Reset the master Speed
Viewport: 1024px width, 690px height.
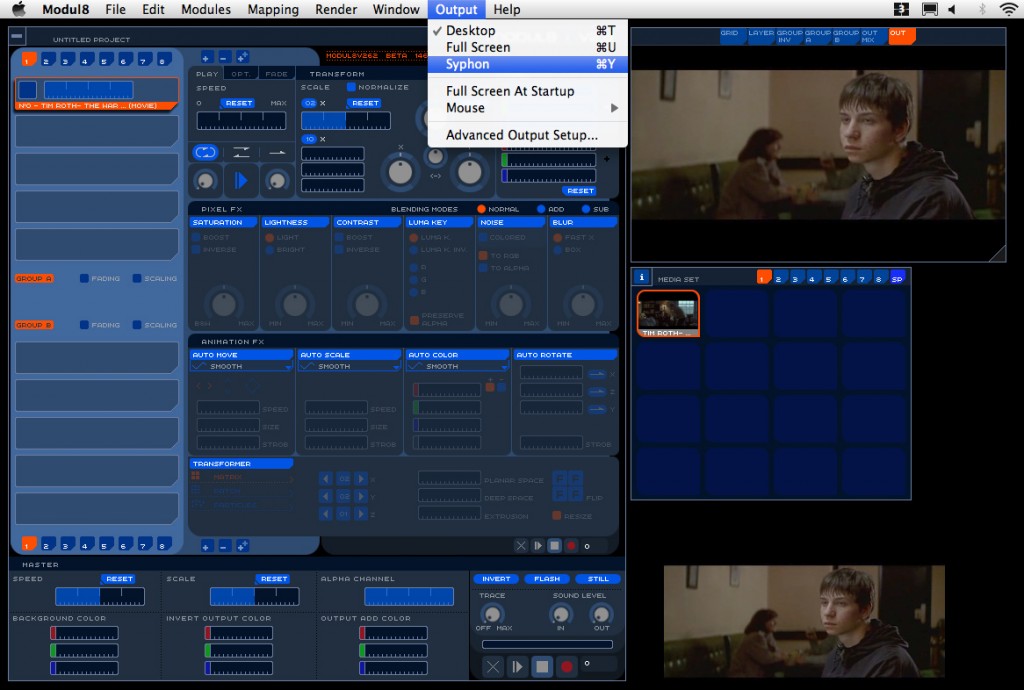[119, 578]
